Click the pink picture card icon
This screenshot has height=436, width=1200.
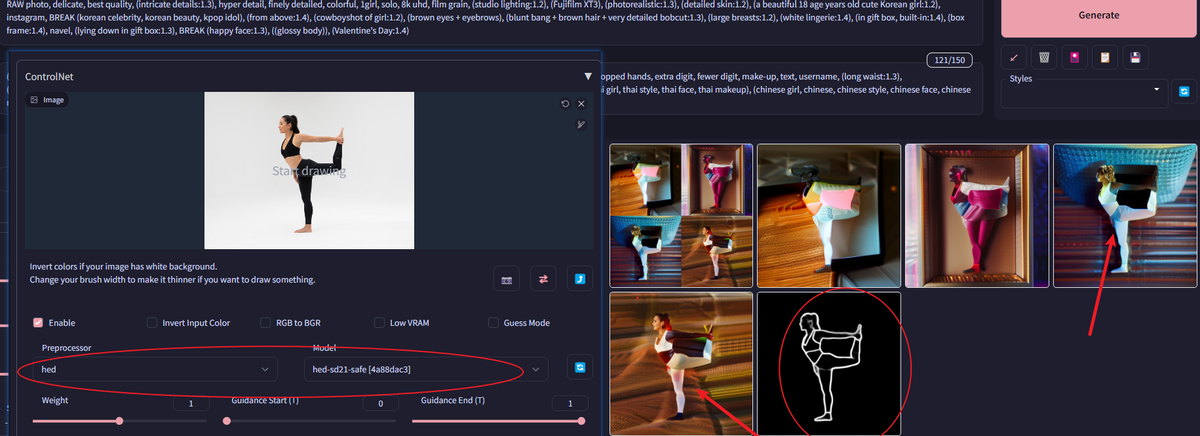coord(1074,58)
